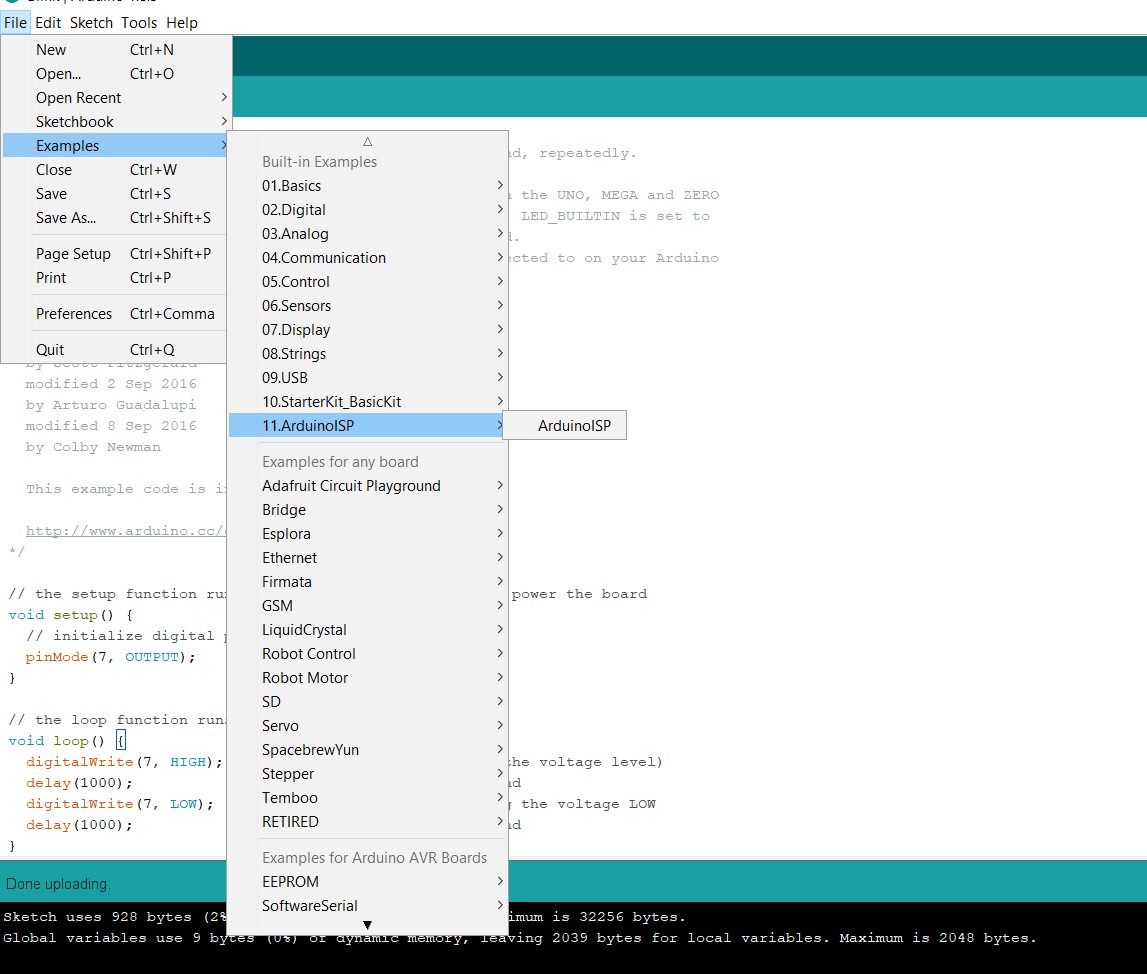Open the Tools menu
This screenshot has width=1147, height=974.
click(x=139, y=23)
